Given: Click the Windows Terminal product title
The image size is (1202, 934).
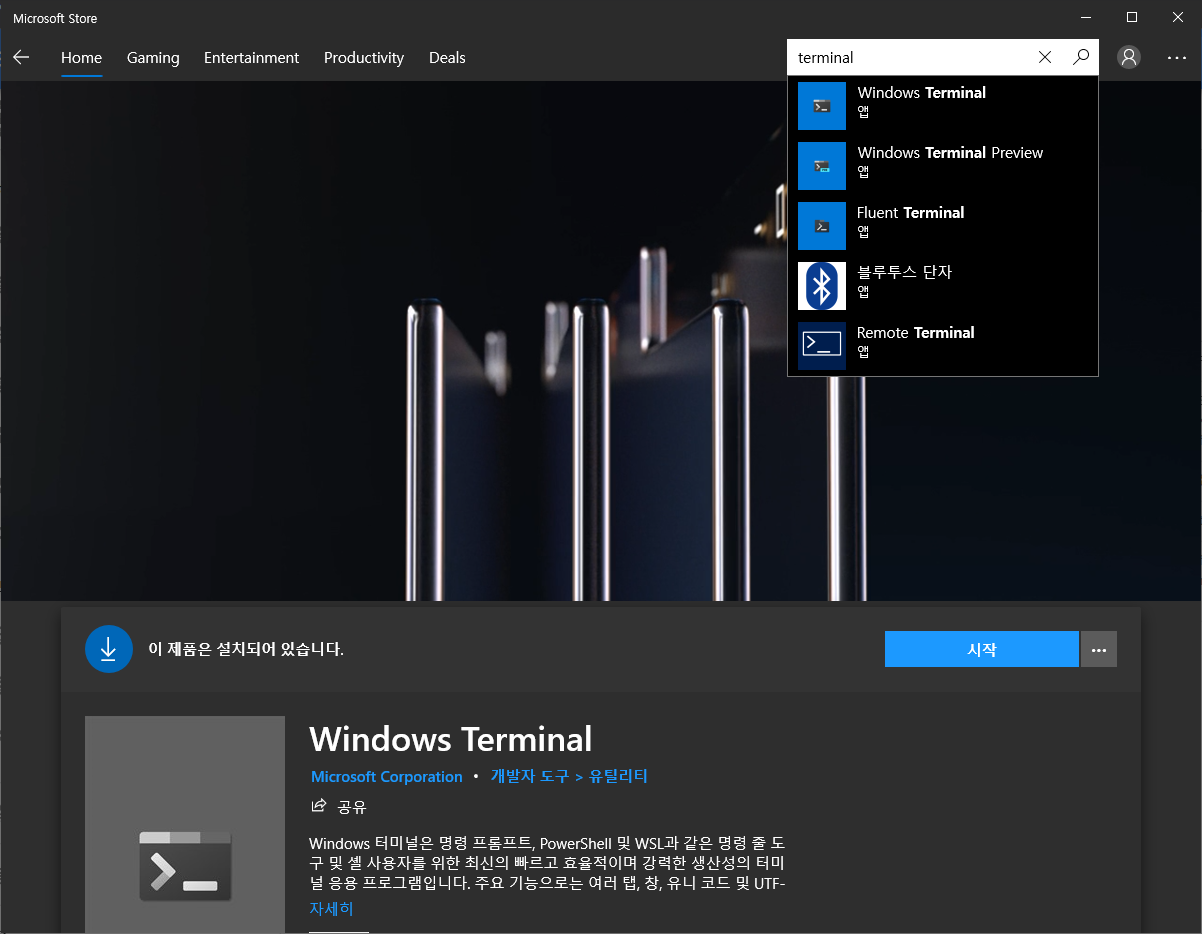Looking at the screenshot, I should (x=451, y=739).
